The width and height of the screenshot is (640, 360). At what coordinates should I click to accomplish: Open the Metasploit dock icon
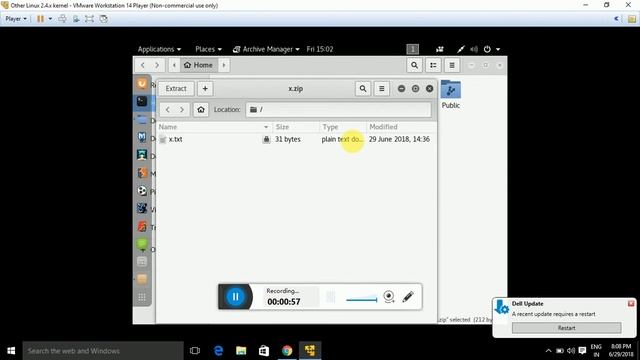(142, 137)
